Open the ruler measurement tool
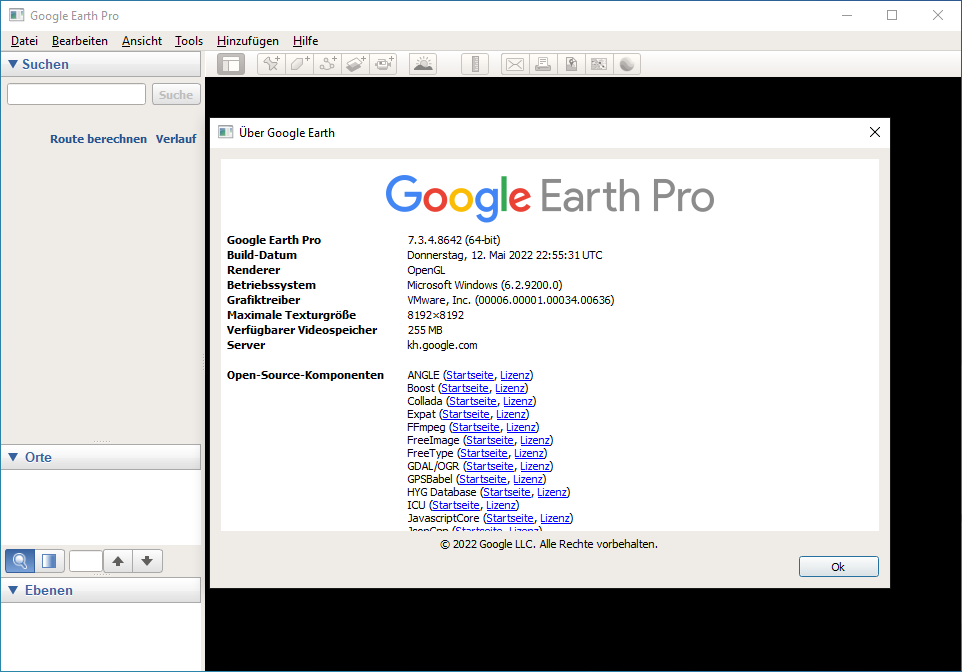 pos(475,64)
